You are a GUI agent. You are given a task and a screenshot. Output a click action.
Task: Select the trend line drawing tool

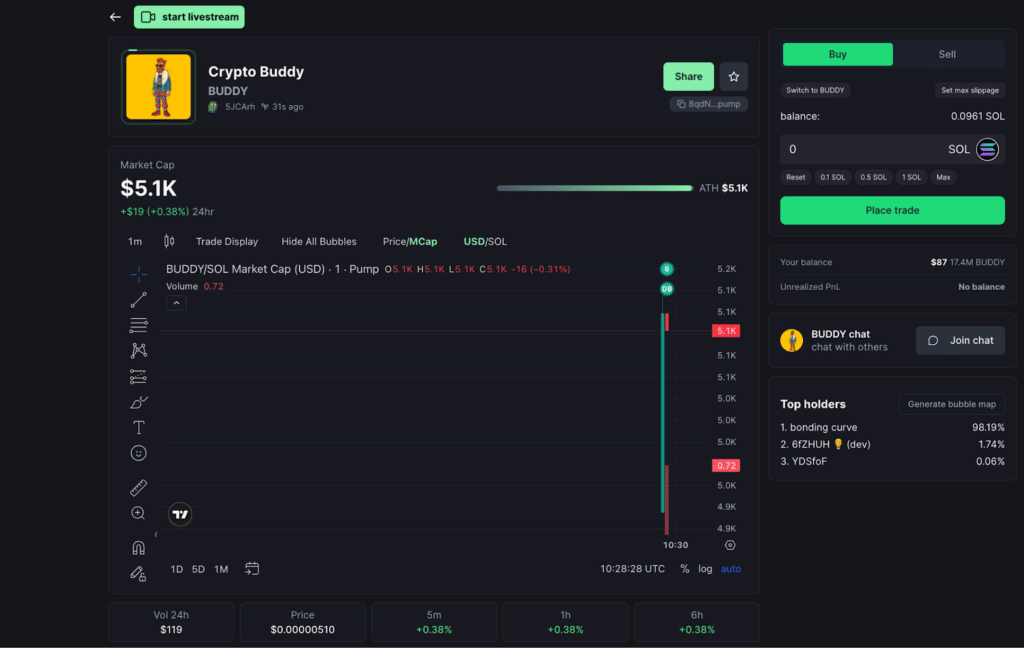click(138, 300)
